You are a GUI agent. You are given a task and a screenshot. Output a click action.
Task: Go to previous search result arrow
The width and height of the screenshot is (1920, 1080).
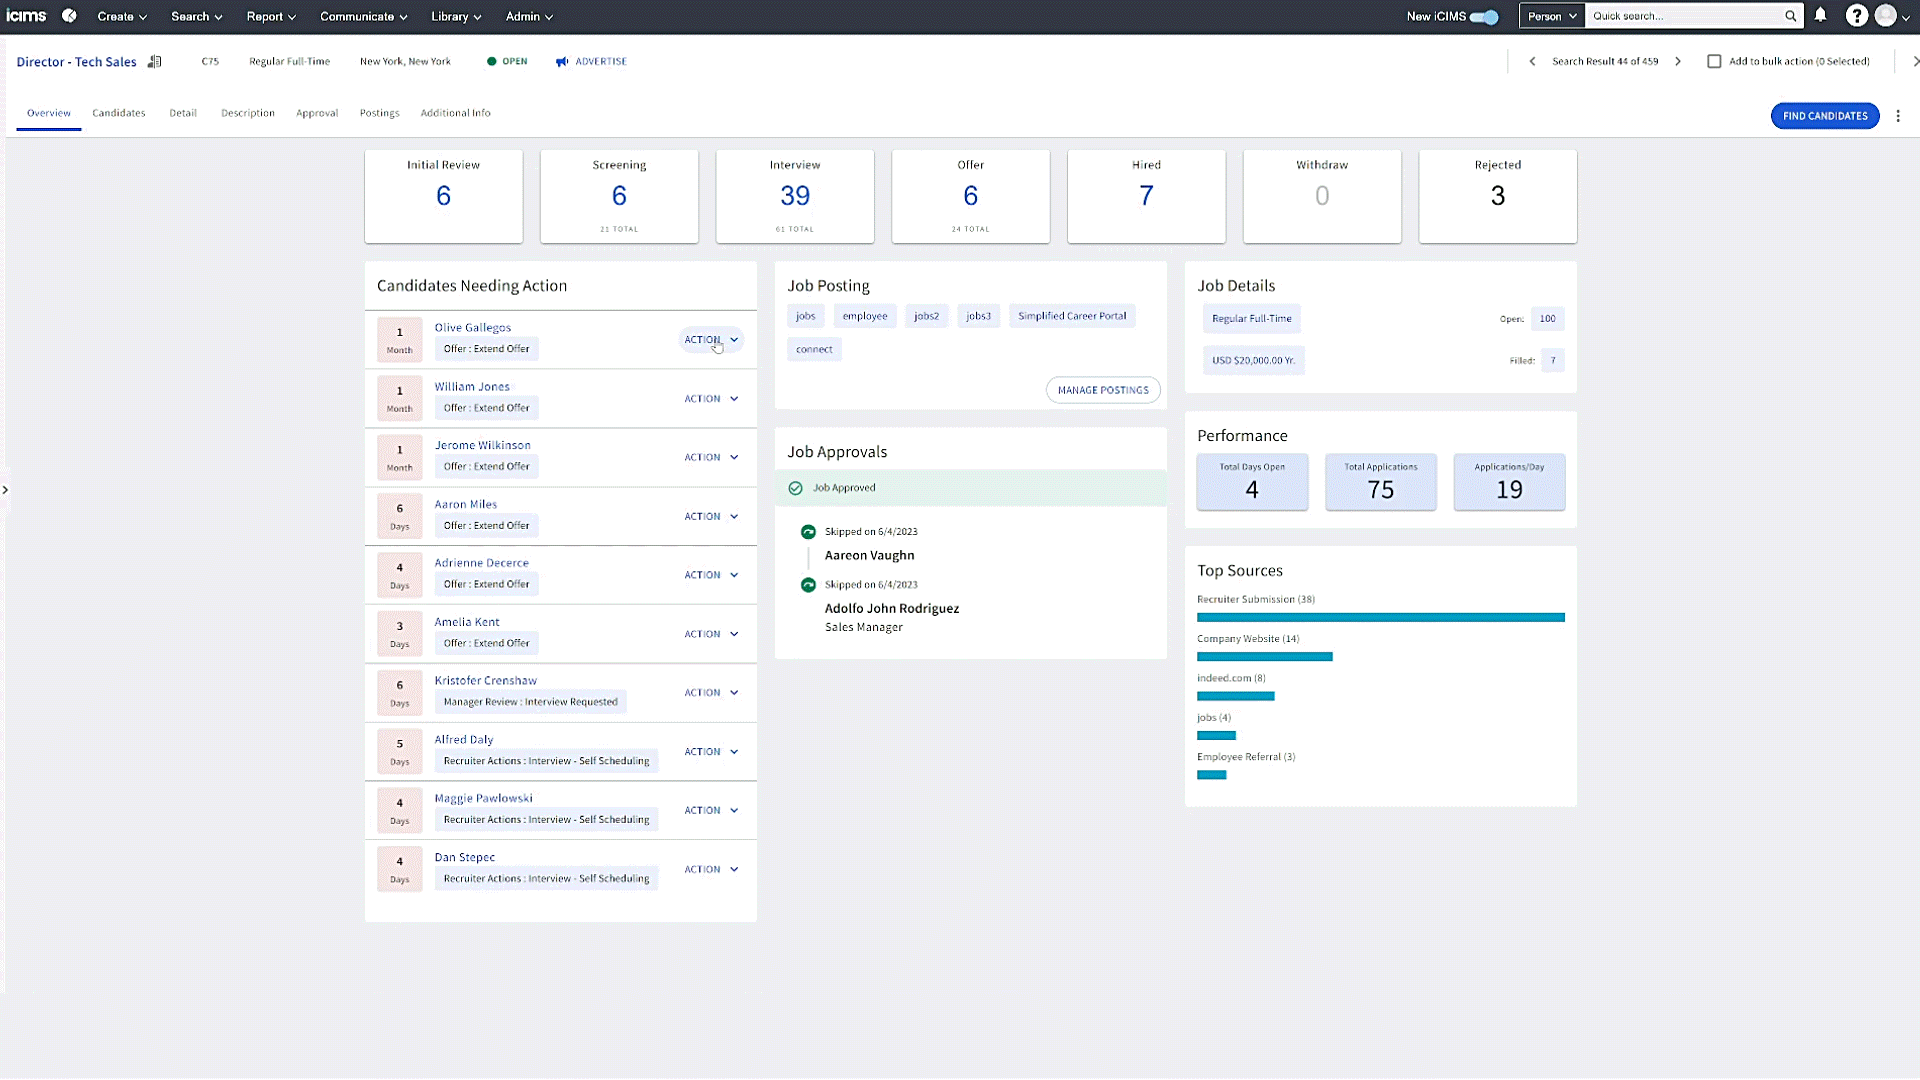(1532, 62)
